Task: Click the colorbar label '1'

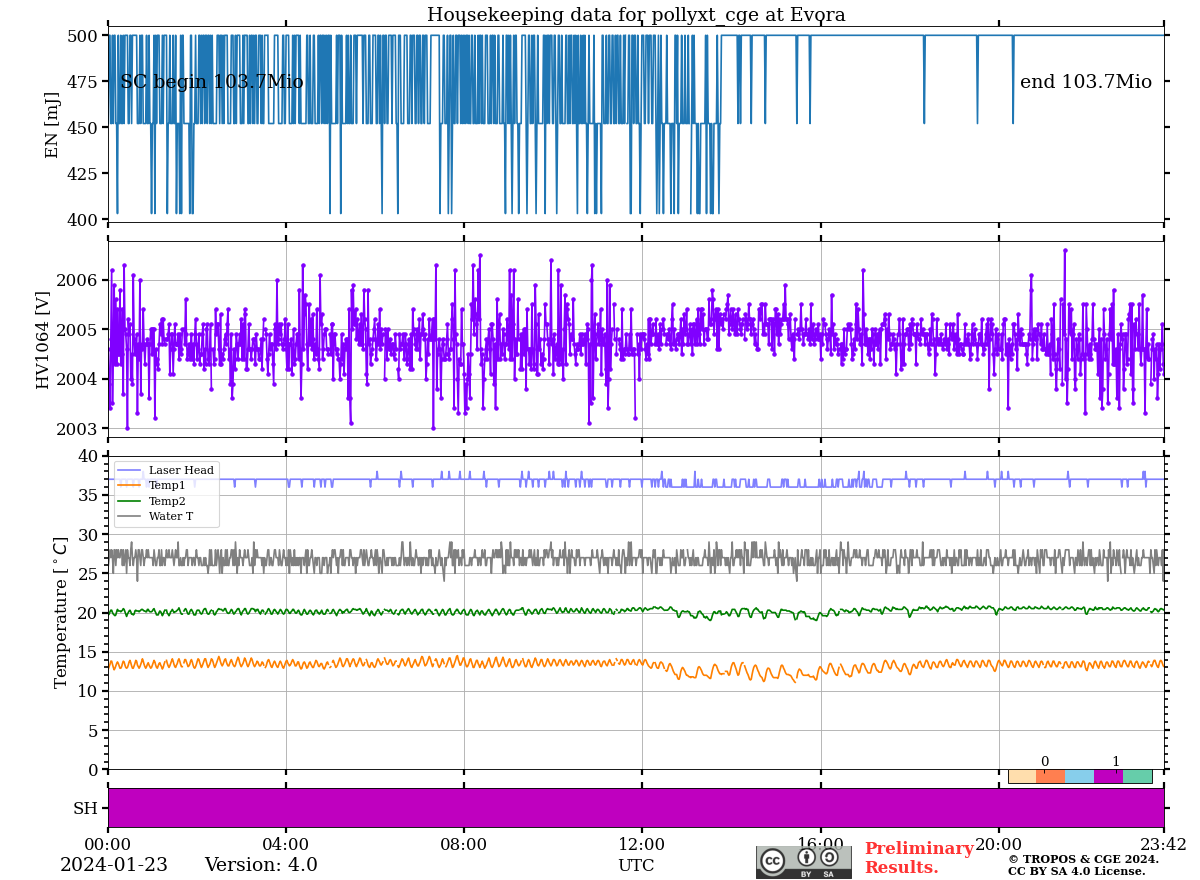Action: pos(1116,762)
